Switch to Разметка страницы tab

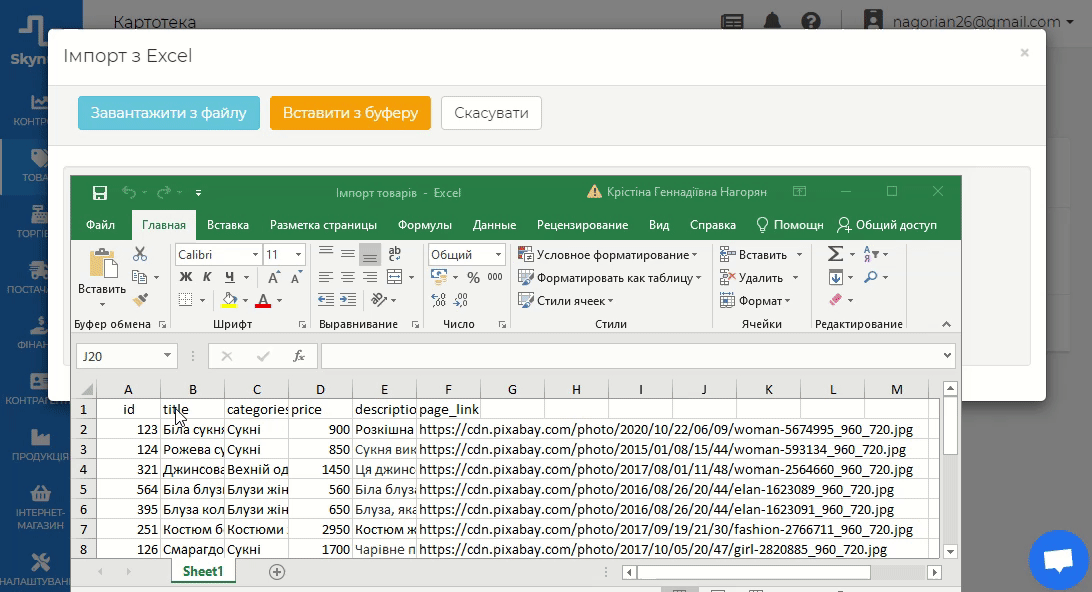coord(323,225)
